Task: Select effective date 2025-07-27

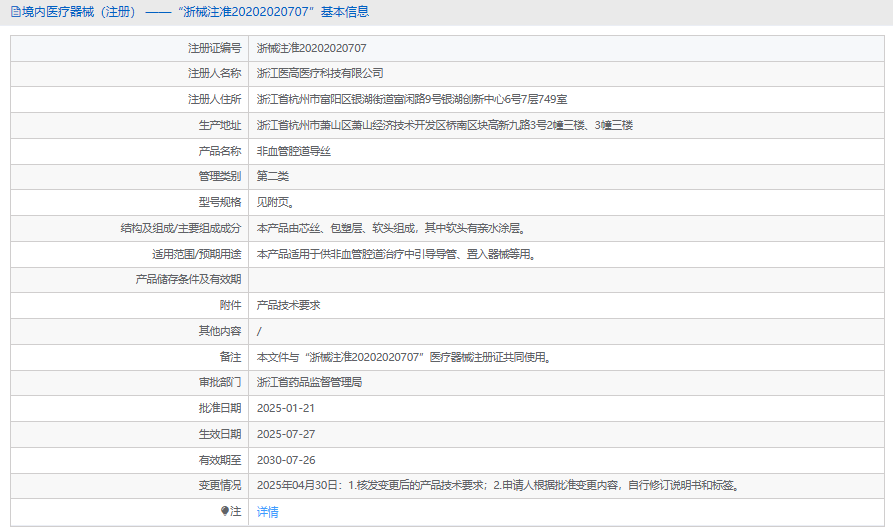Action: tap(286, 434)
